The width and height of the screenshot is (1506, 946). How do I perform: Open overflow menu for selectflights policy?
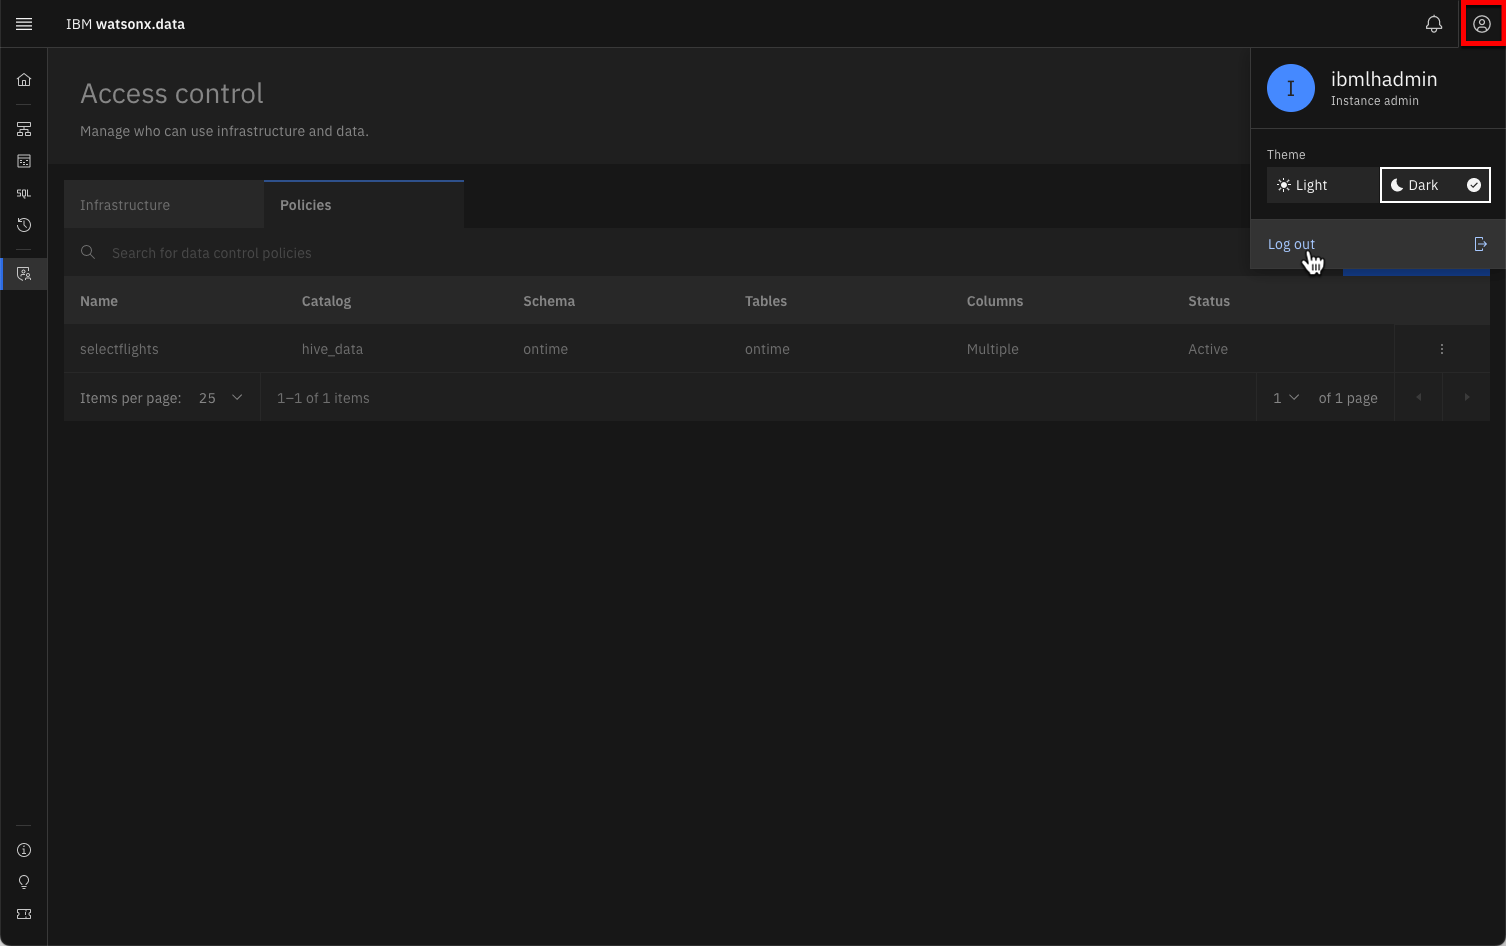1442,349
